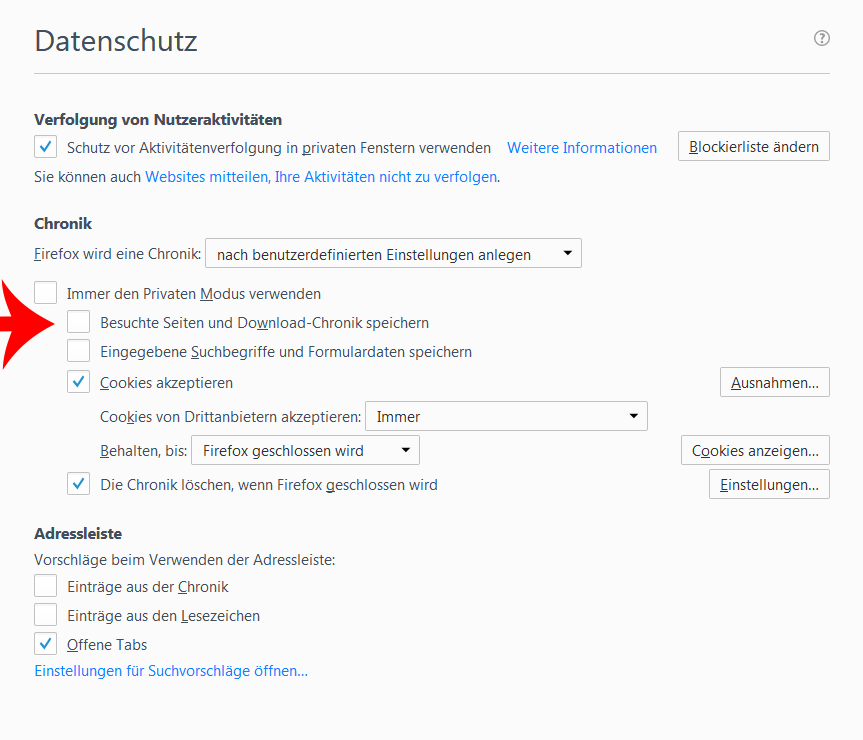The width and height of the screenshot is (863, 740).
Task: Uncheck 'Offene Tabs' suggestion checkbox
Action: pos(46,645)
